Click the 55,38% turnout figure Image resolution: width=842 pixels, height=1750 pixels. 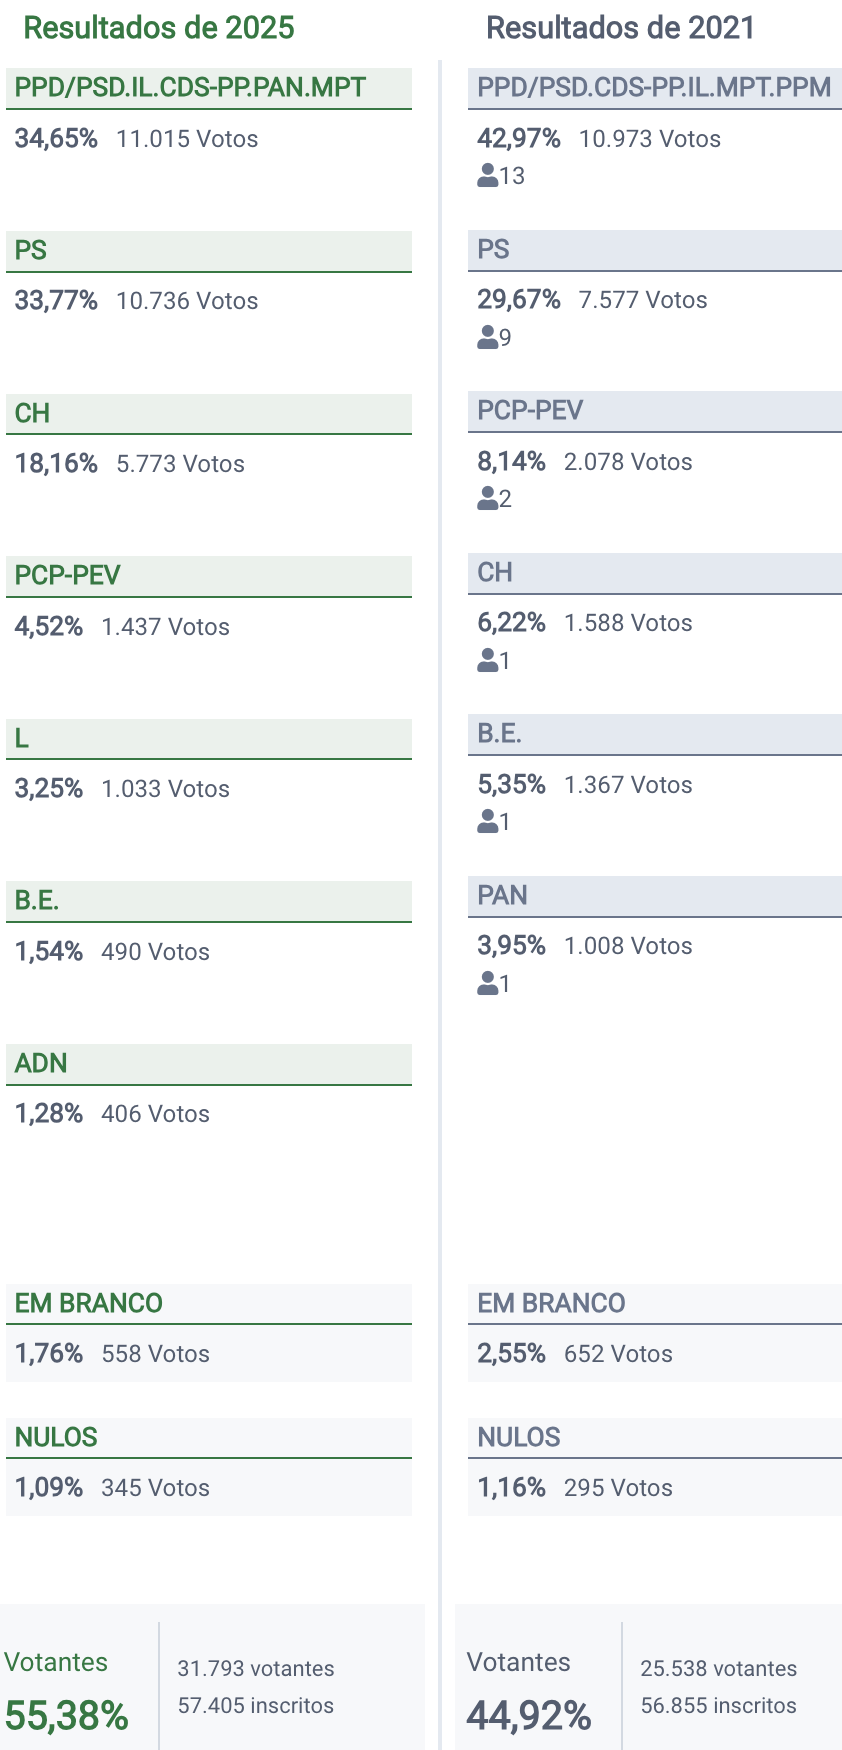tap(67, 1715)
